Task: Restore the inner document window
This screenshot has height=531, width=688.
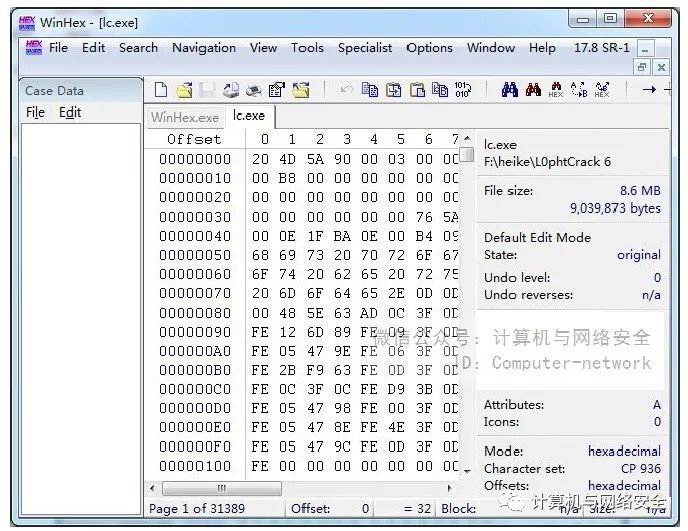Action: point(642,67)
